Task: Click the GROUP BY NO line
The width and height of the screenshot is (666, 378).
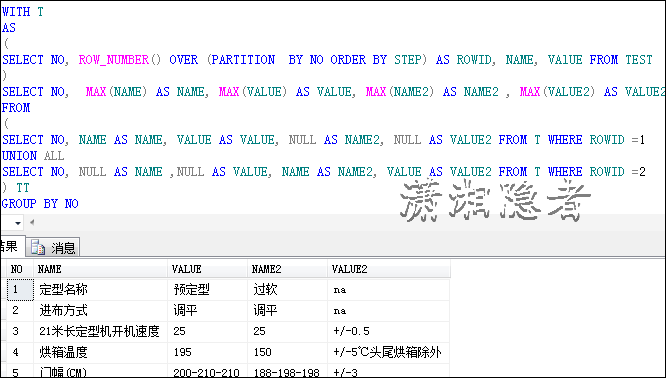Action: click(x=40, y=204)
